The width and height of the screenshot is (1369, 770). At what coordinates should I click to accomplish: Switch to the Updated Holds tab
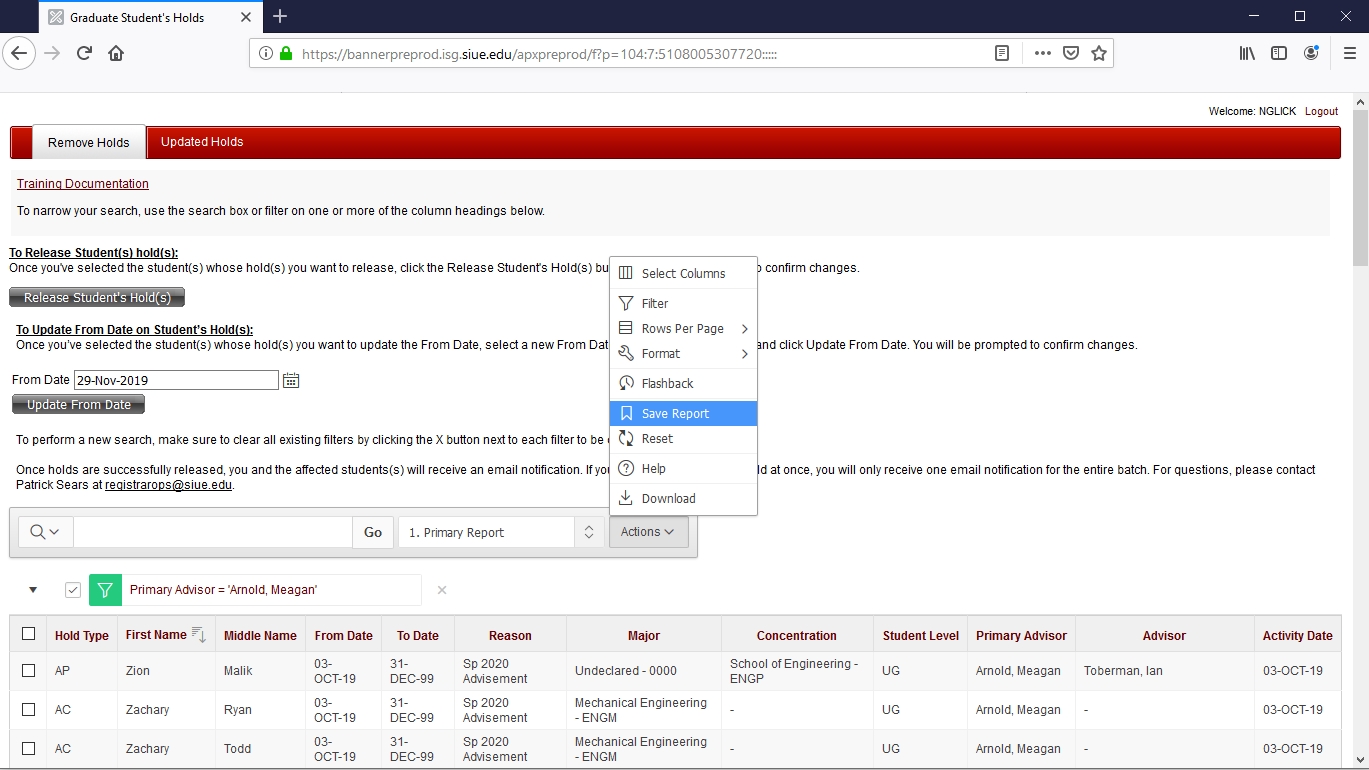(x=202, y=142)
